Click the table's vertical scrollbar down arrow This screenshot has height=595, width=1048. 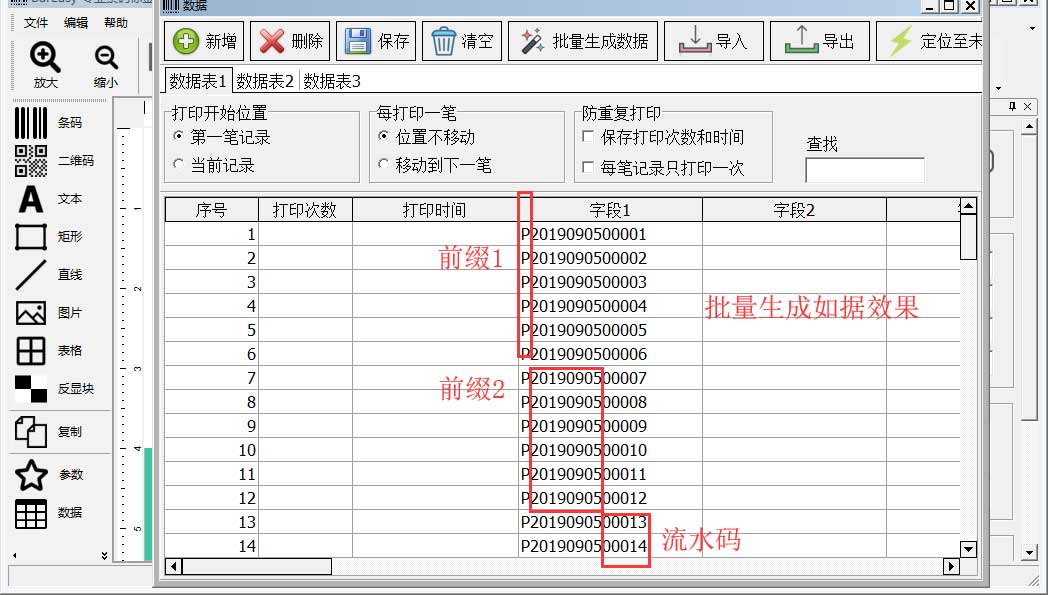[968, 548]
